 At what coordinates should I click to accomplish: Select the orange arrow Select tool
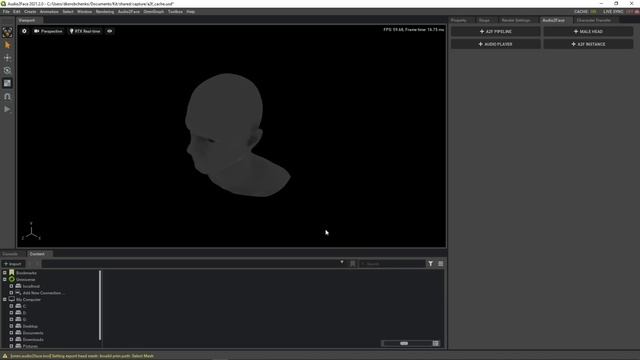(7, 45)
